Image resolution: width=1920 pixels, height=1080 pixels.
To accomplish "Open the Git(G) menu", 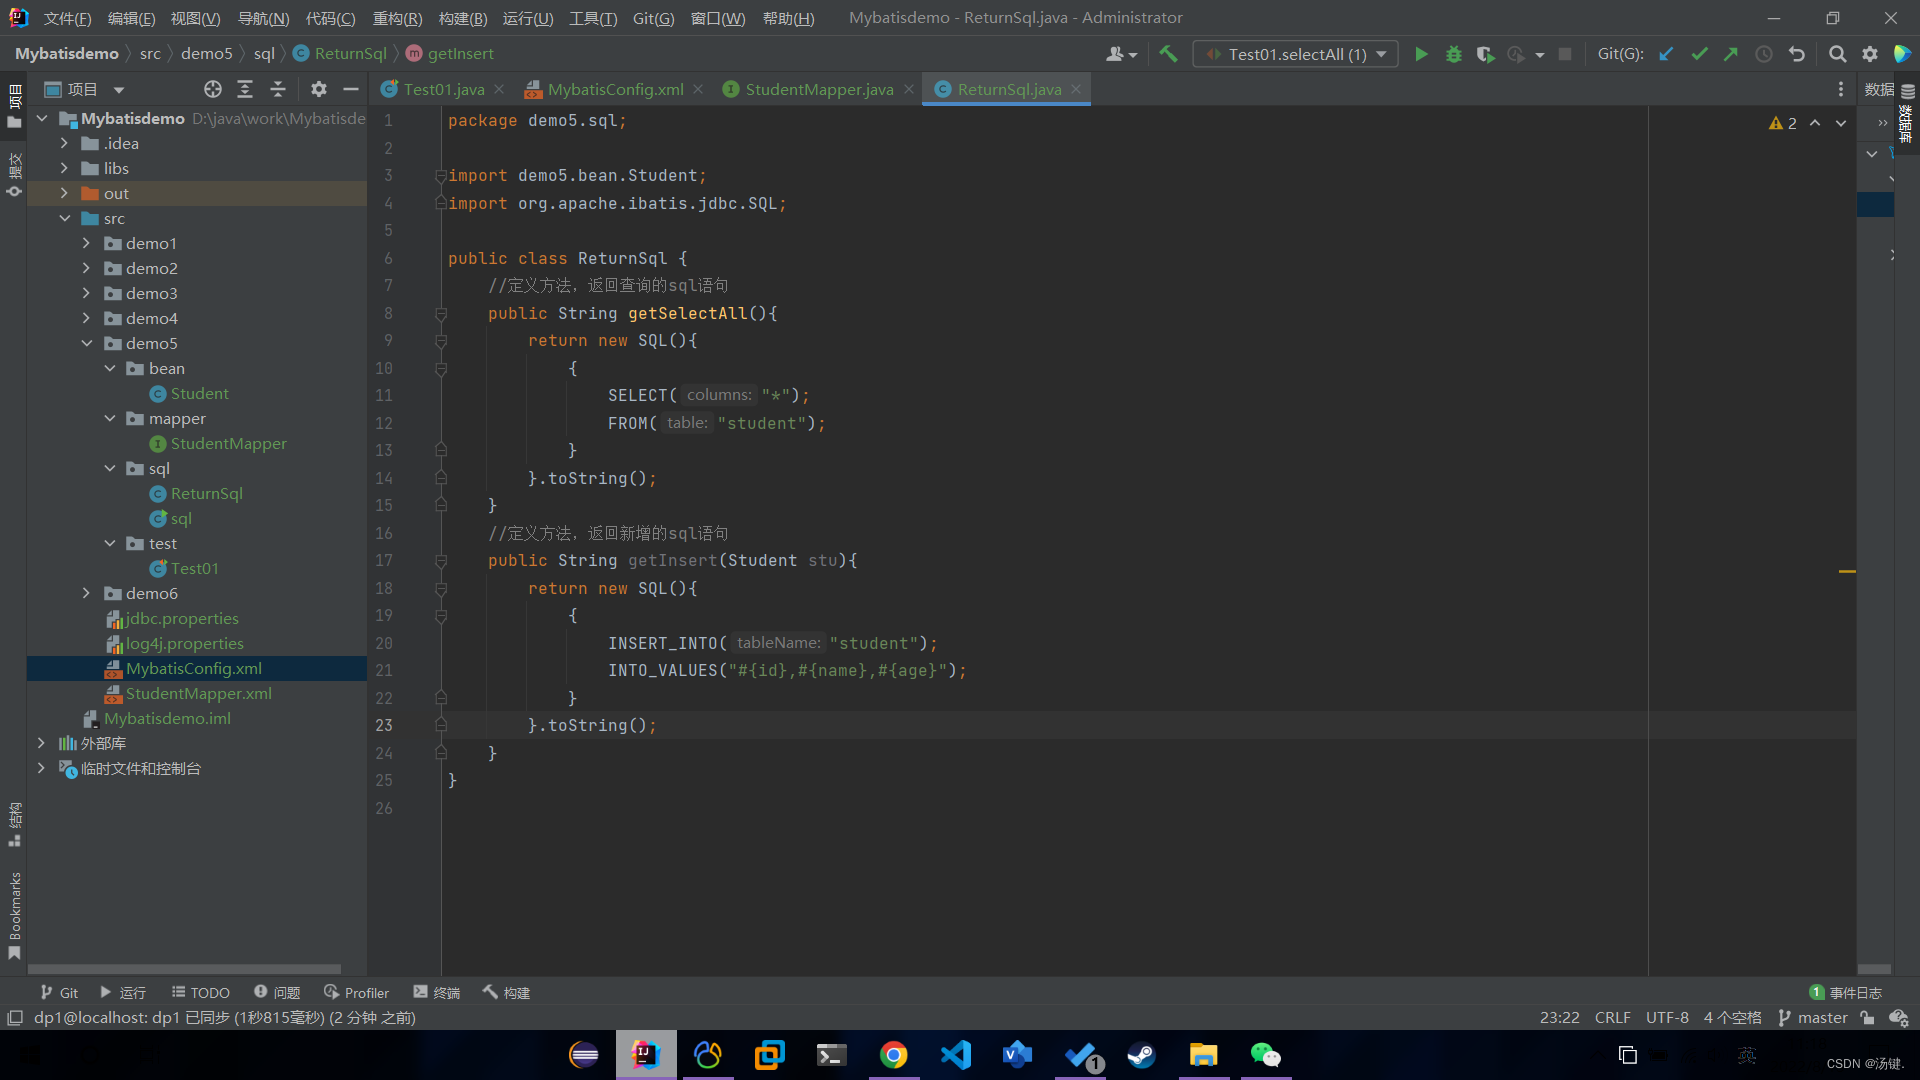I will 653,18.
